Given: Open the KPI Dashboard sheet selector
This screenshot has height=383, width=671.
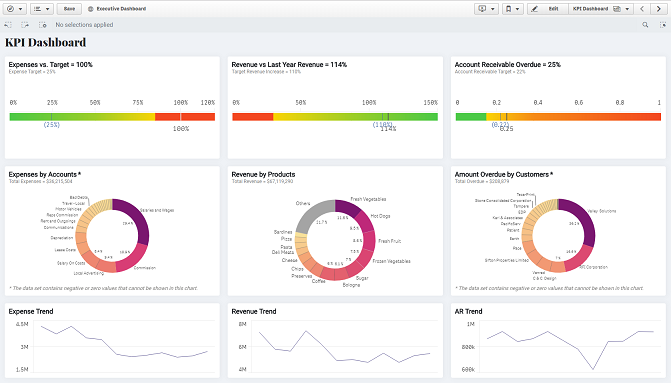Looking at the screenshot, I should (601, 9).
